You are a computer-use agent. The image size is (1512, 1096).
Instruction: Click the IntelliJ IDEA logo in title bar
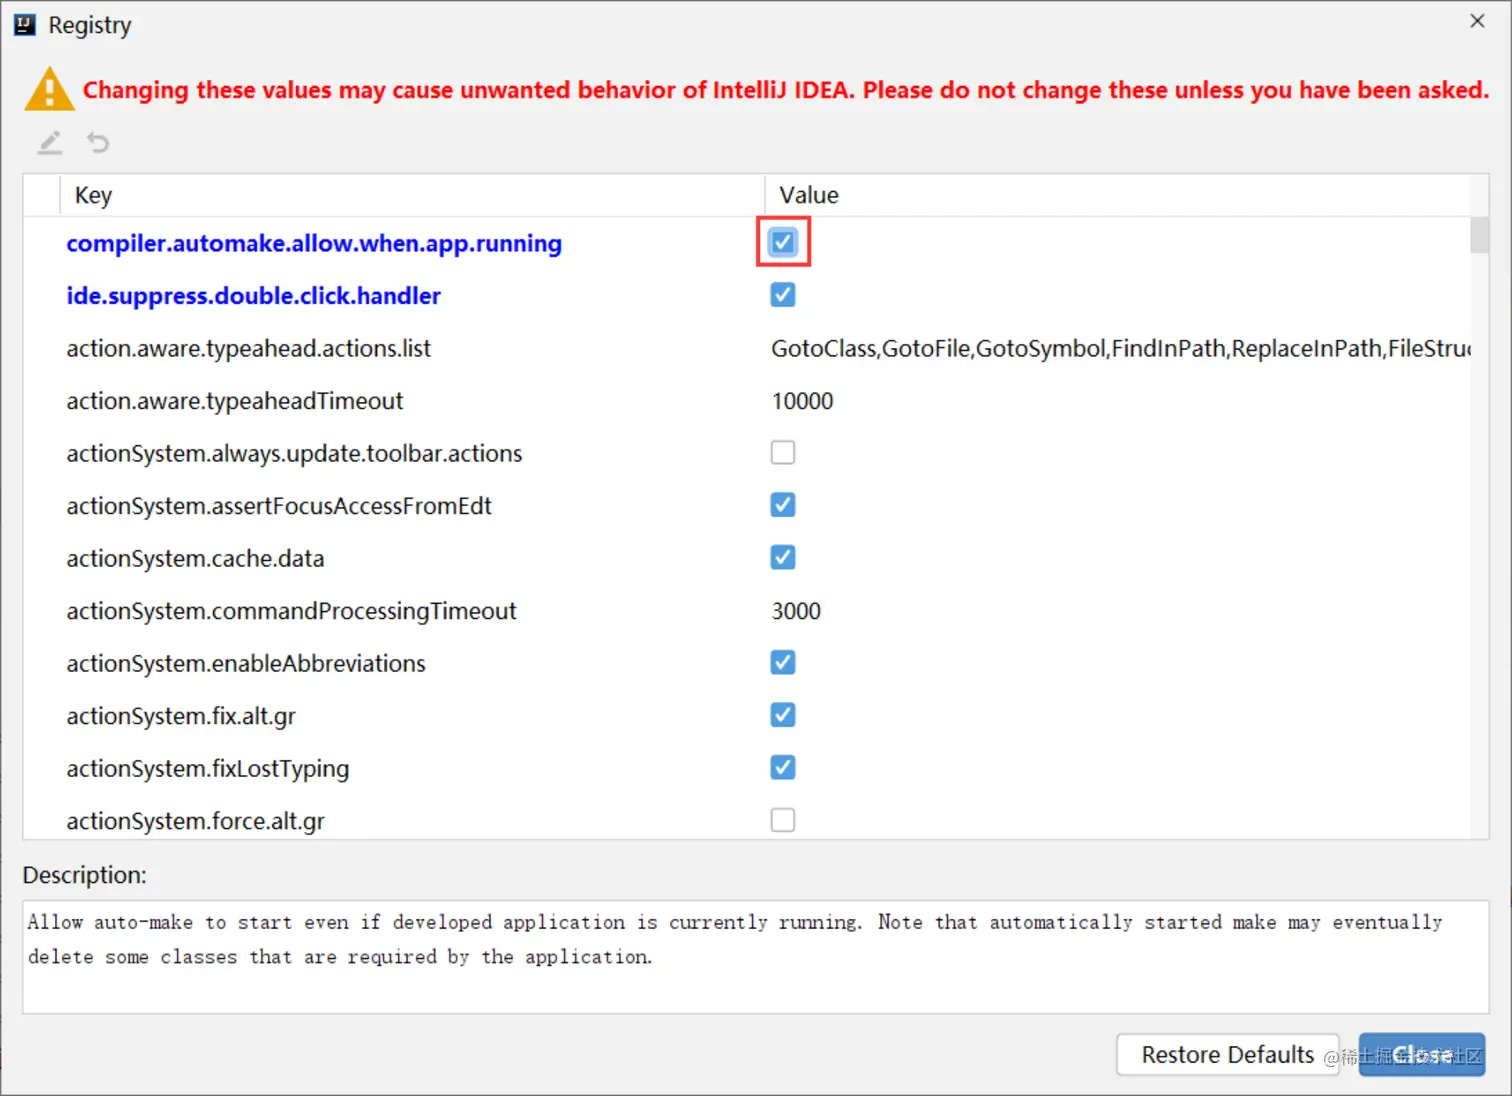pyautogui.click(x=25, y=25)
